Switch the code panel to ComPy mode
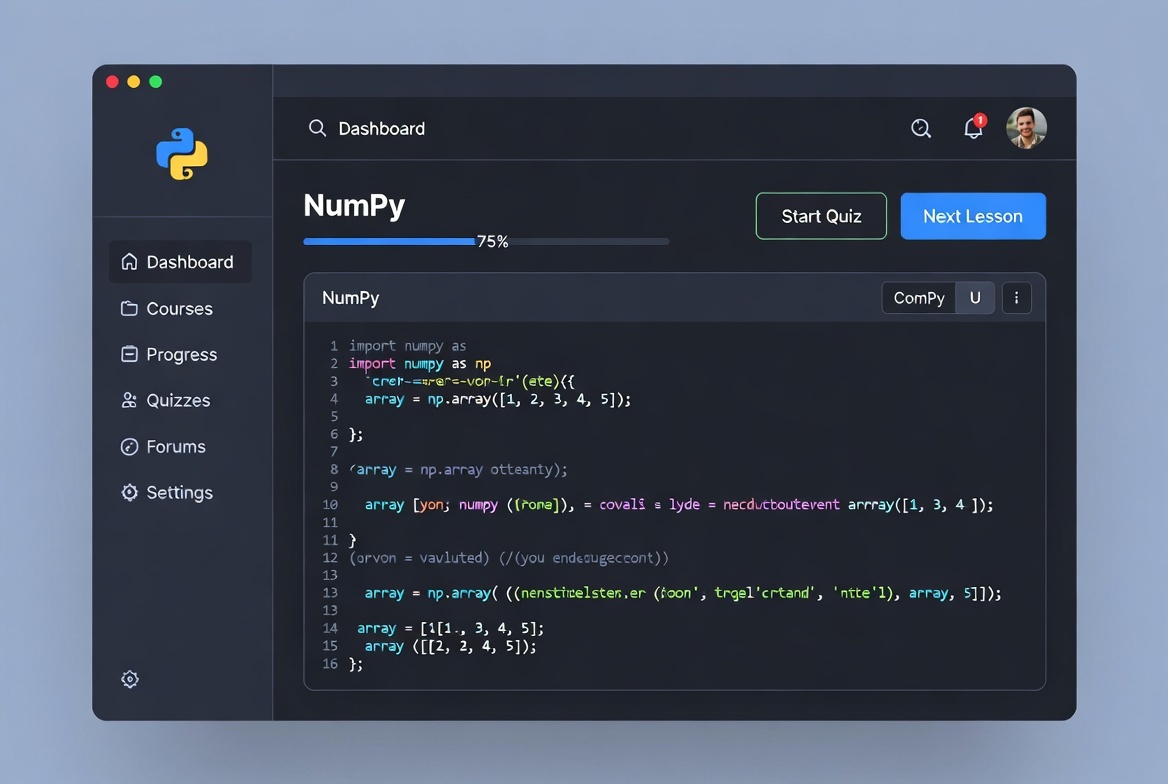The width and height of the screenshot is (1168, 784). click(918, 297)
